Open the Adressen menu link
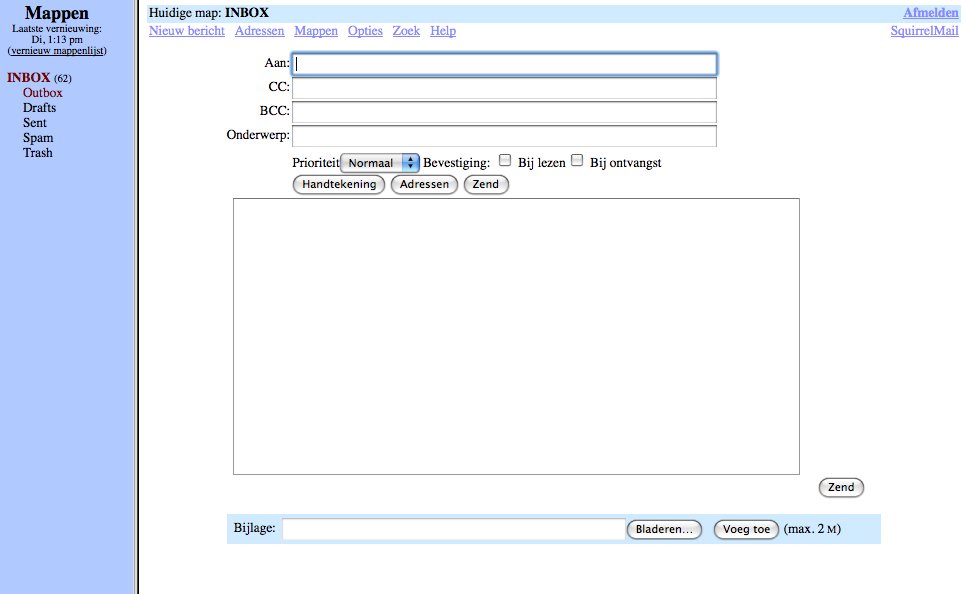This screenshot has width=966, height=594. pos(259,31)
